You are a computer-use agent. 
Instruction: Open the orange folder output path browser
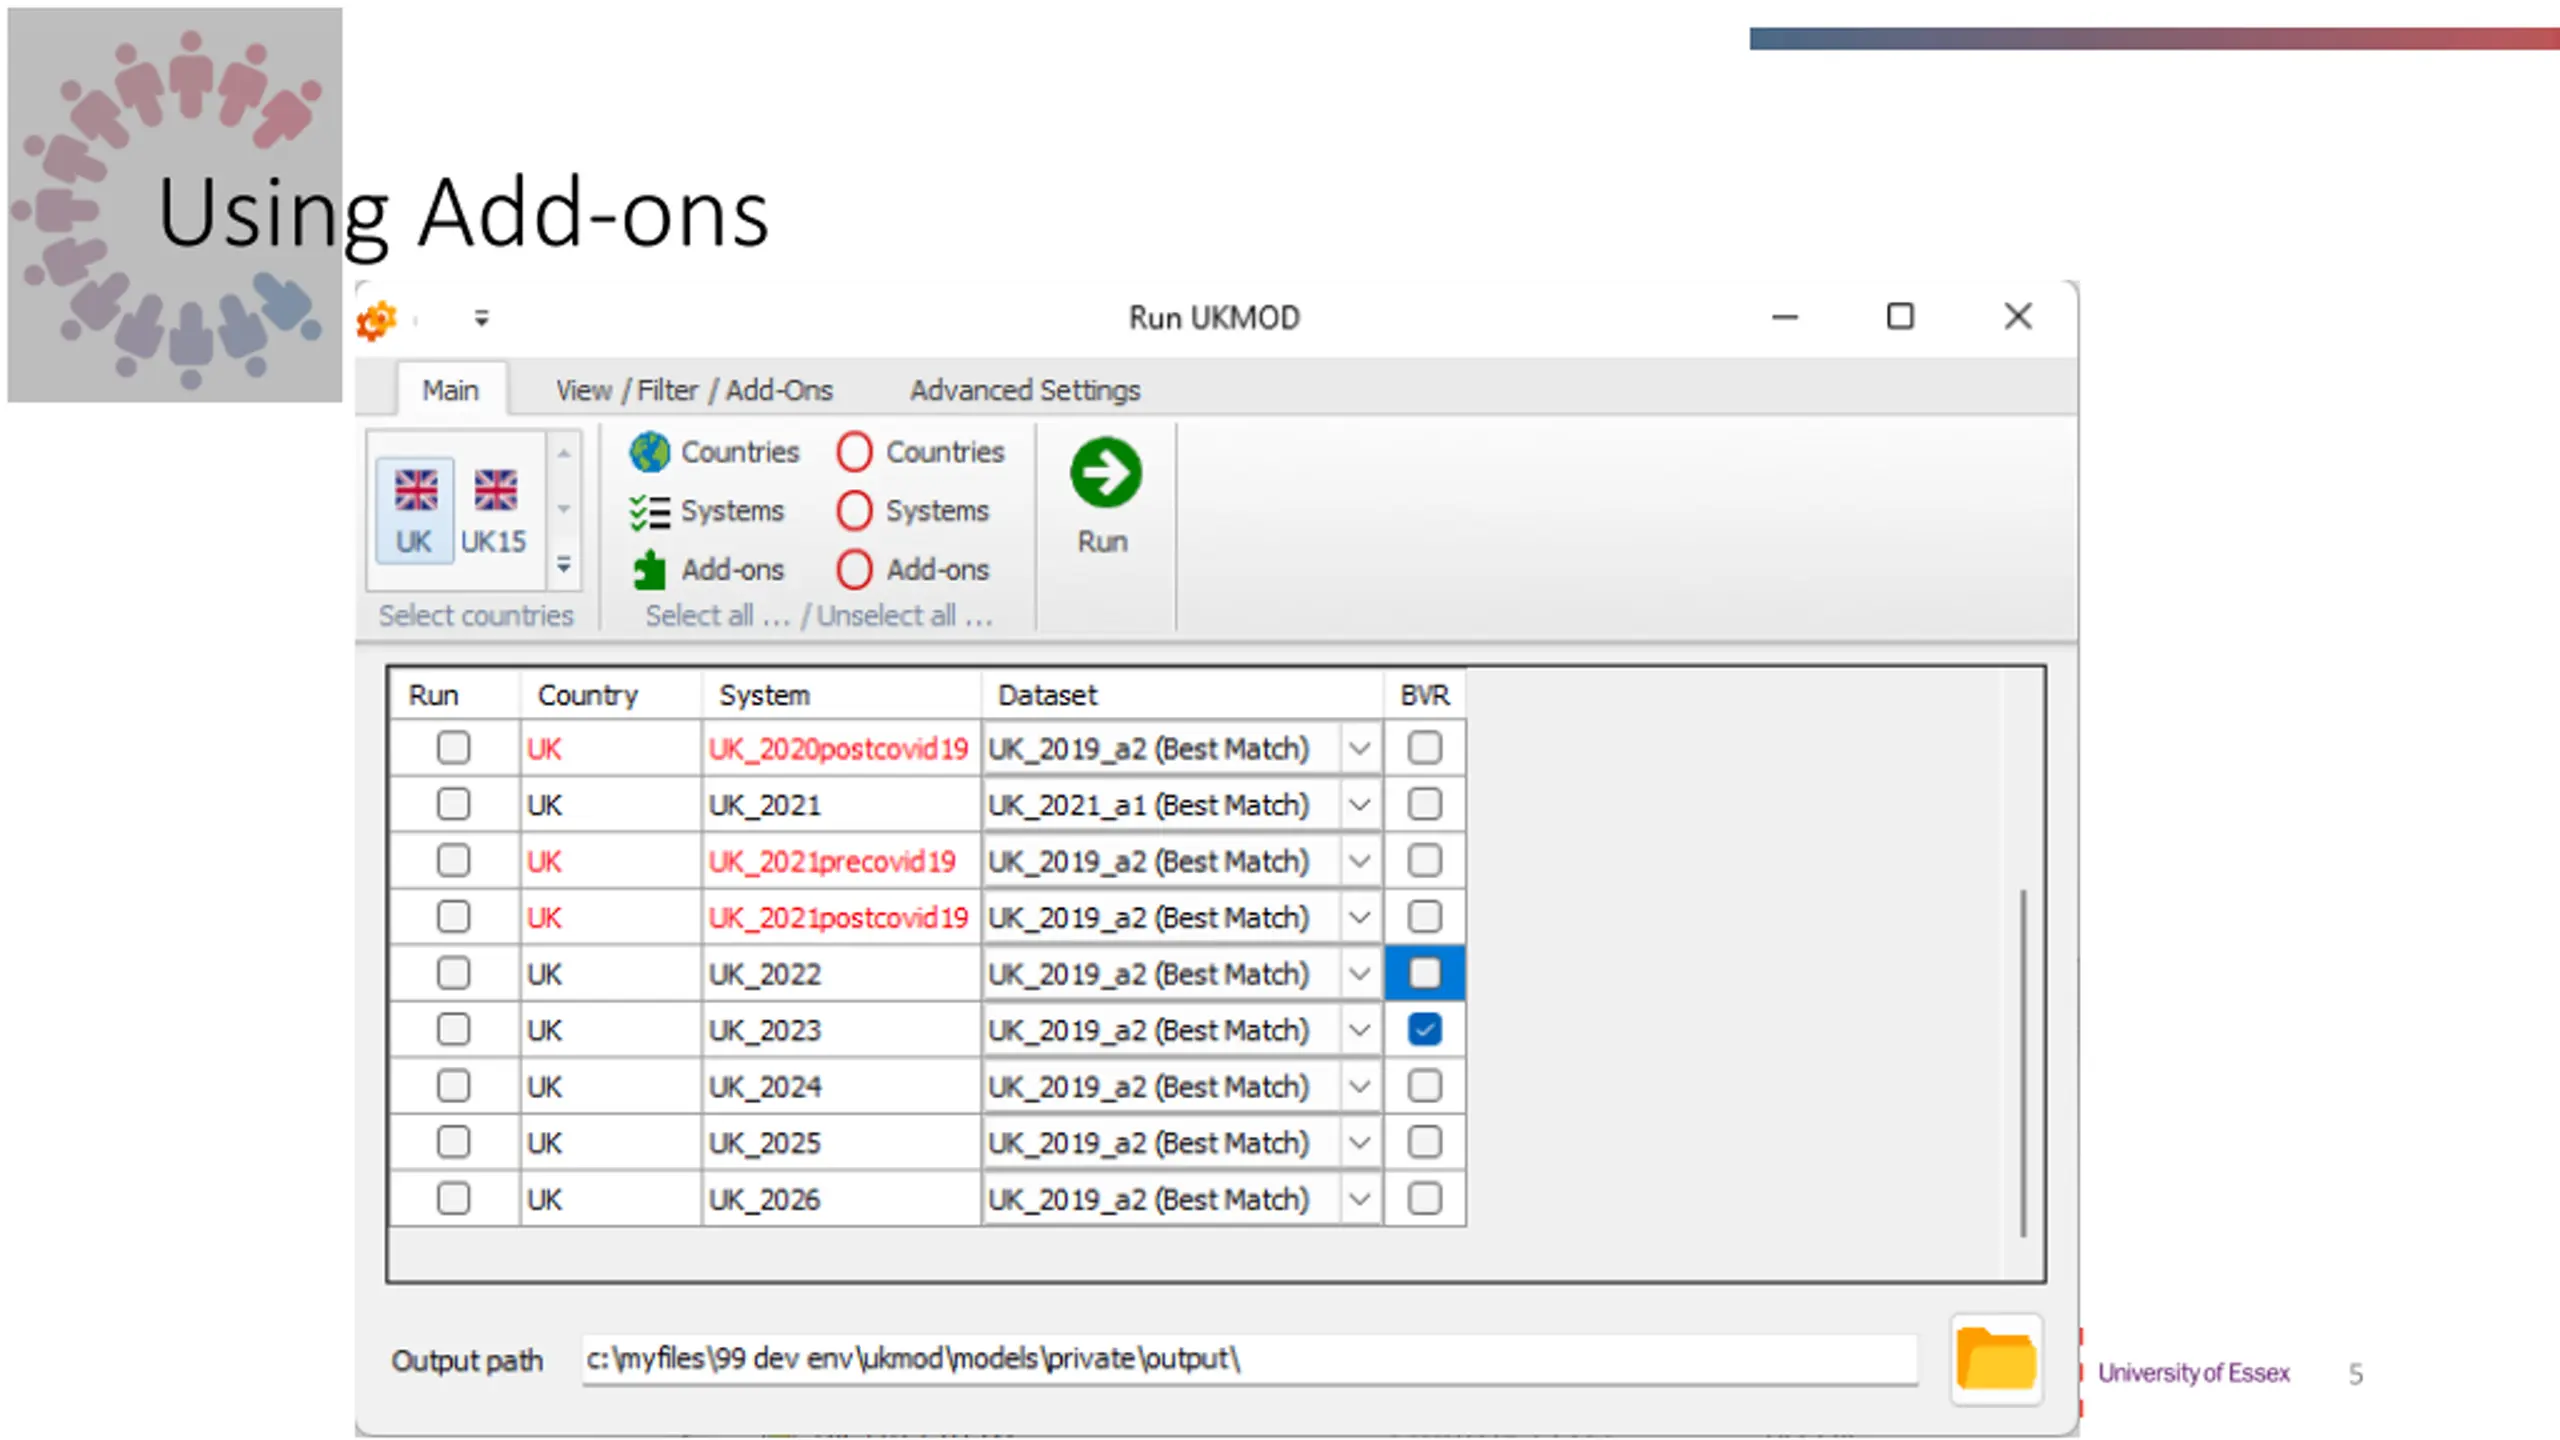pyautogui.click(x=1996, y=1359)
